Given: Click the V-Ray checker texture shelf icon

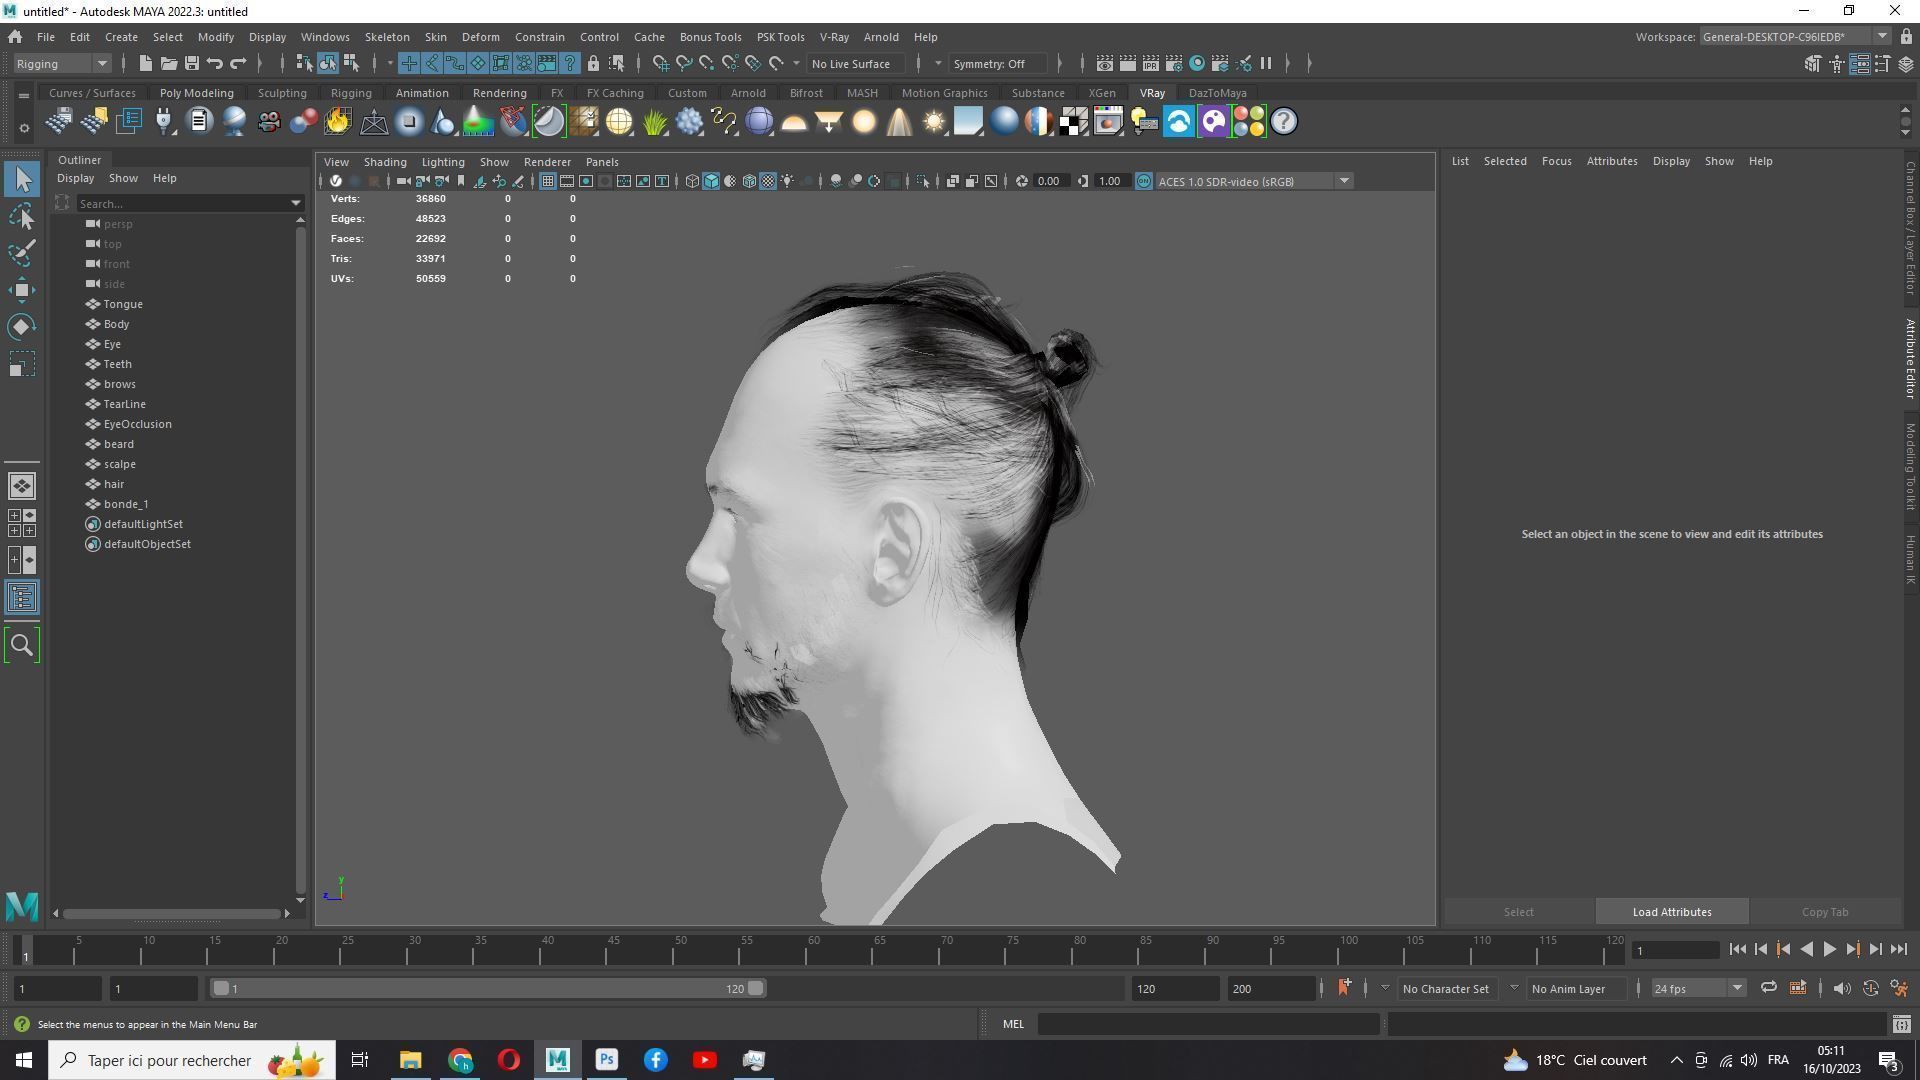Looking at the screenshot, I should pos(1074,122).
